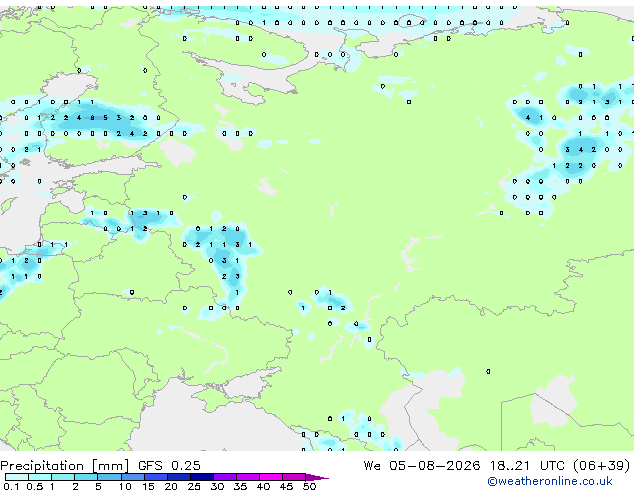Click the '20' legend scale label
This screenshot has height=490, width=634.
tap(171, 486)
